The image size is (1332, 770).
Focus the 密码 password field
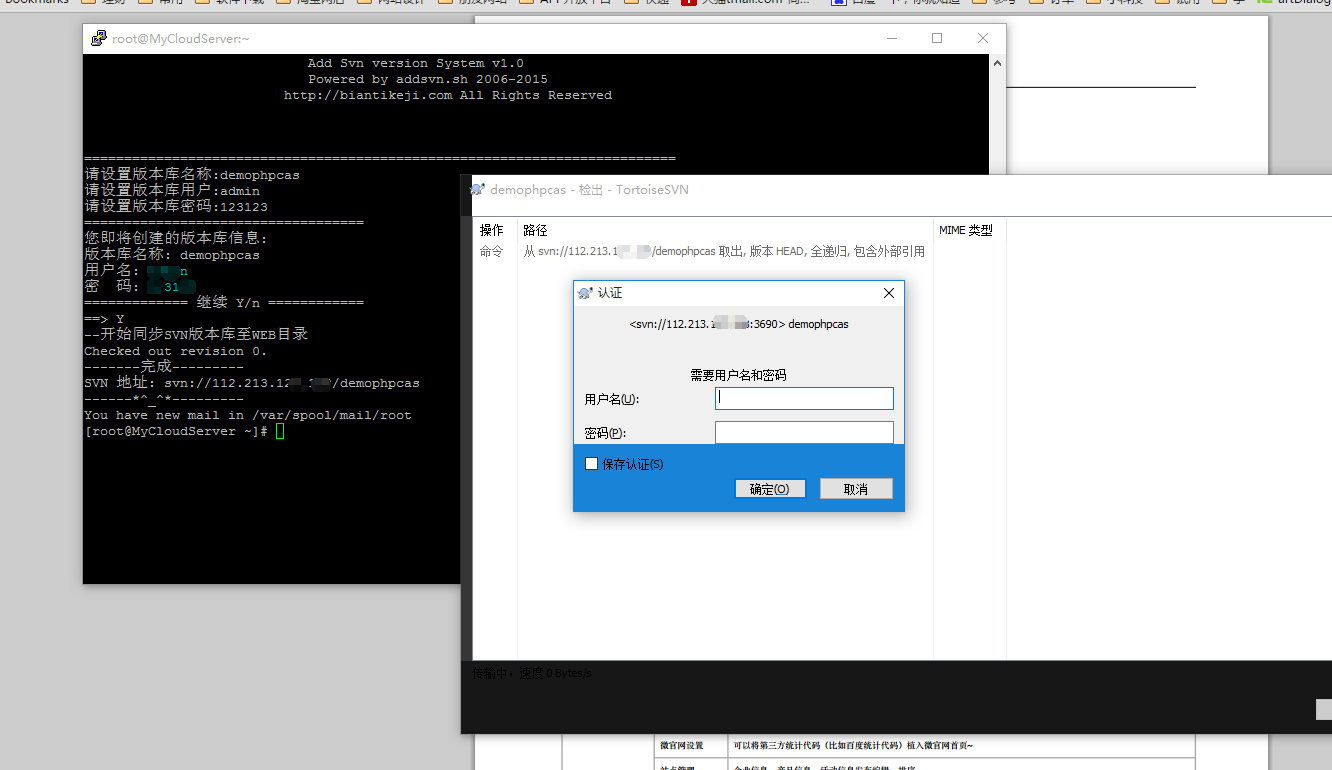[804, 432]
